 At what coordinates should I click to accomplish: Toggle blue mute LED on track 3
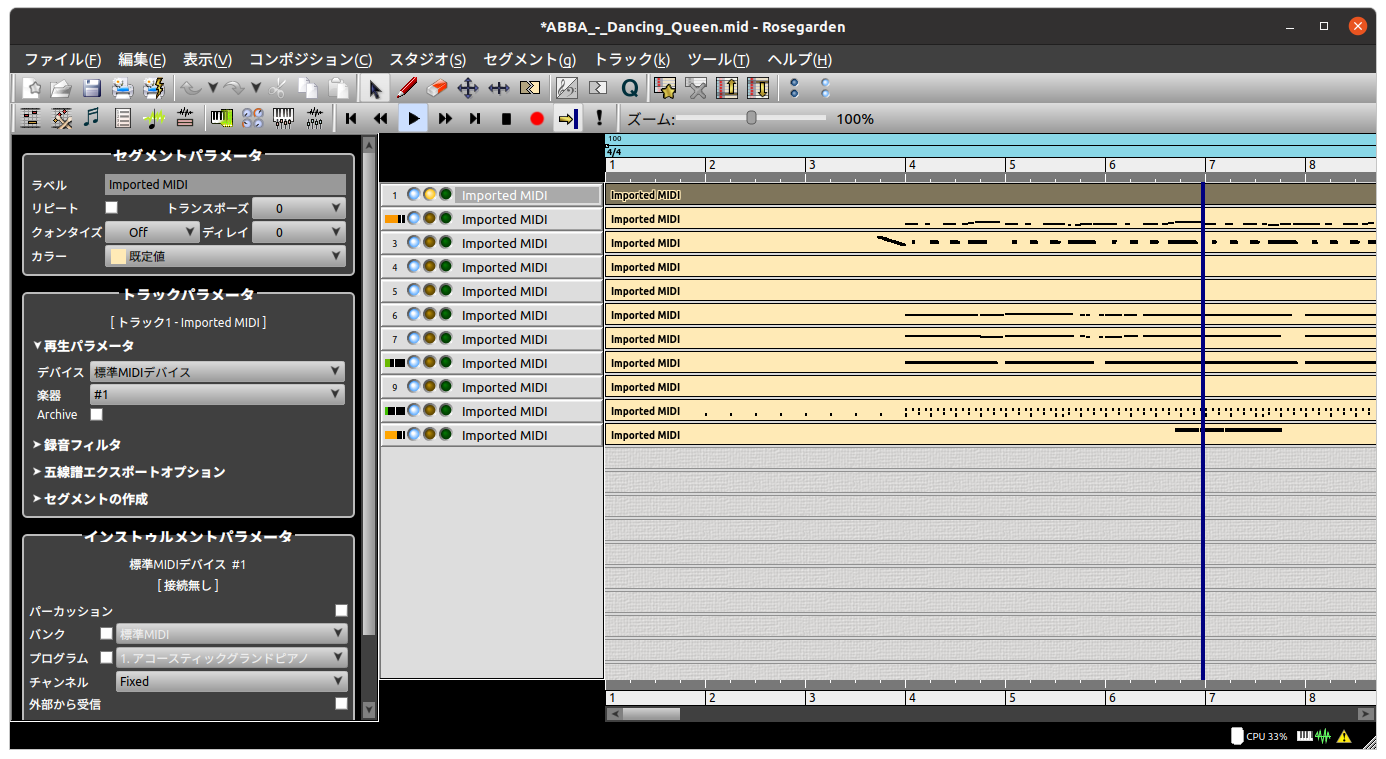414,242
